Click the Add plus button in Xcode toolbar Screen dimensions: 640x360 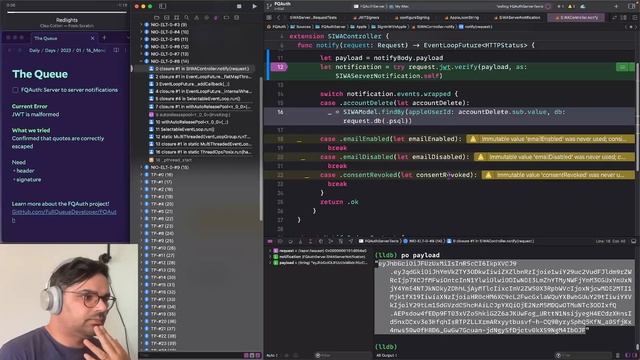click(616, 6)
